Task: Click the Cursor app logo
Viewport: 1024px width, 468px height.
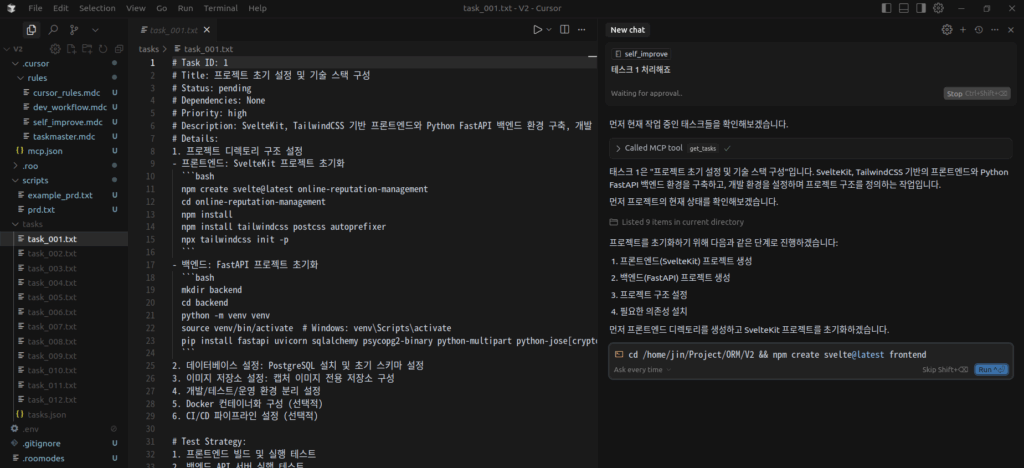Action: 10,8
